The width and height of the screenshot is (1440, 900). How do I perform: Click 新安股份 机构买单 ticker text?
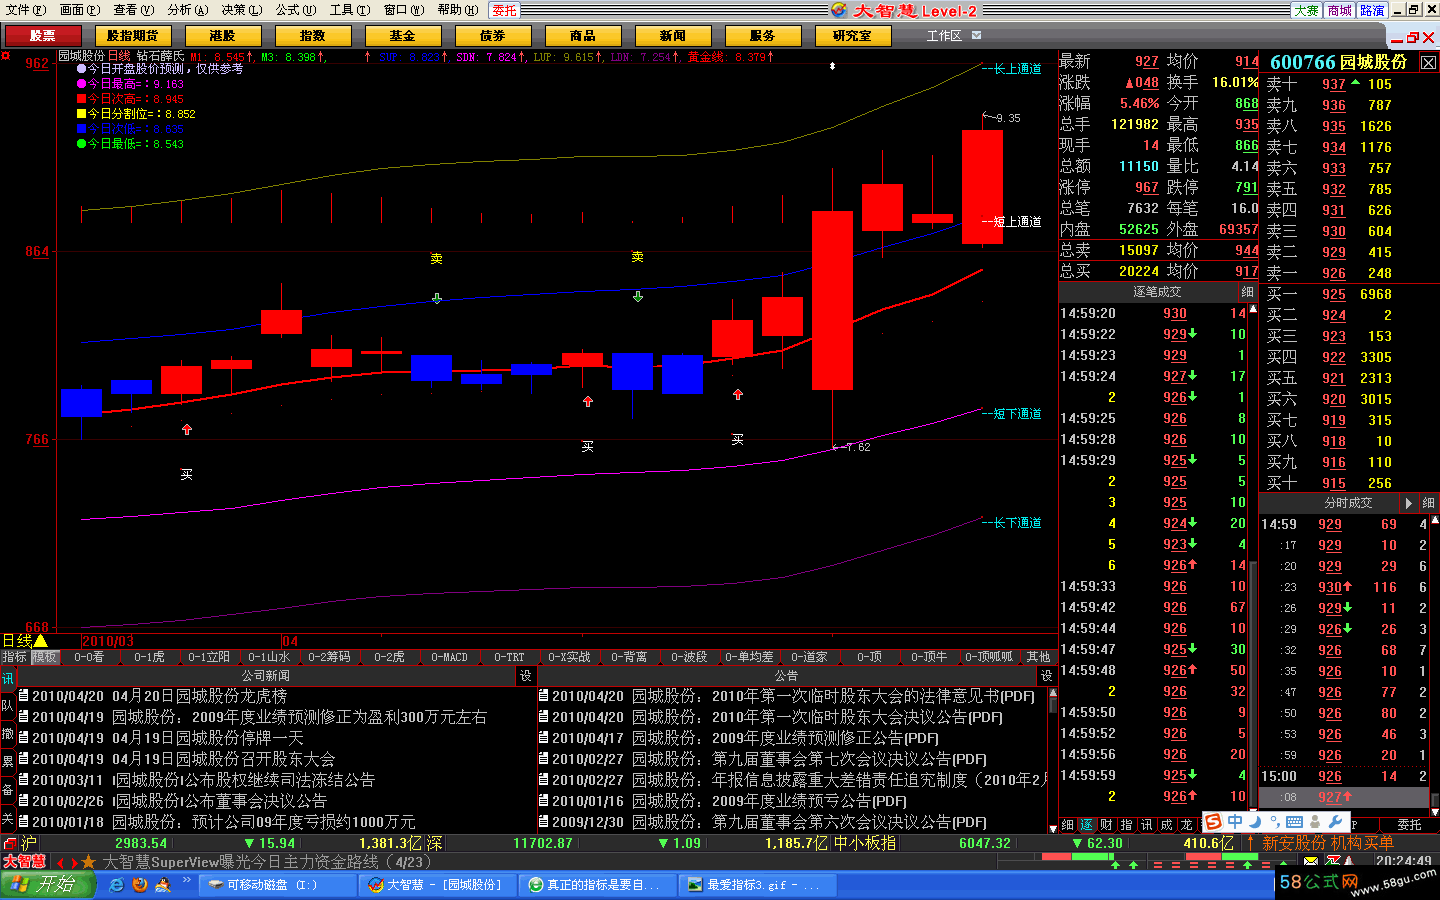1328,843
